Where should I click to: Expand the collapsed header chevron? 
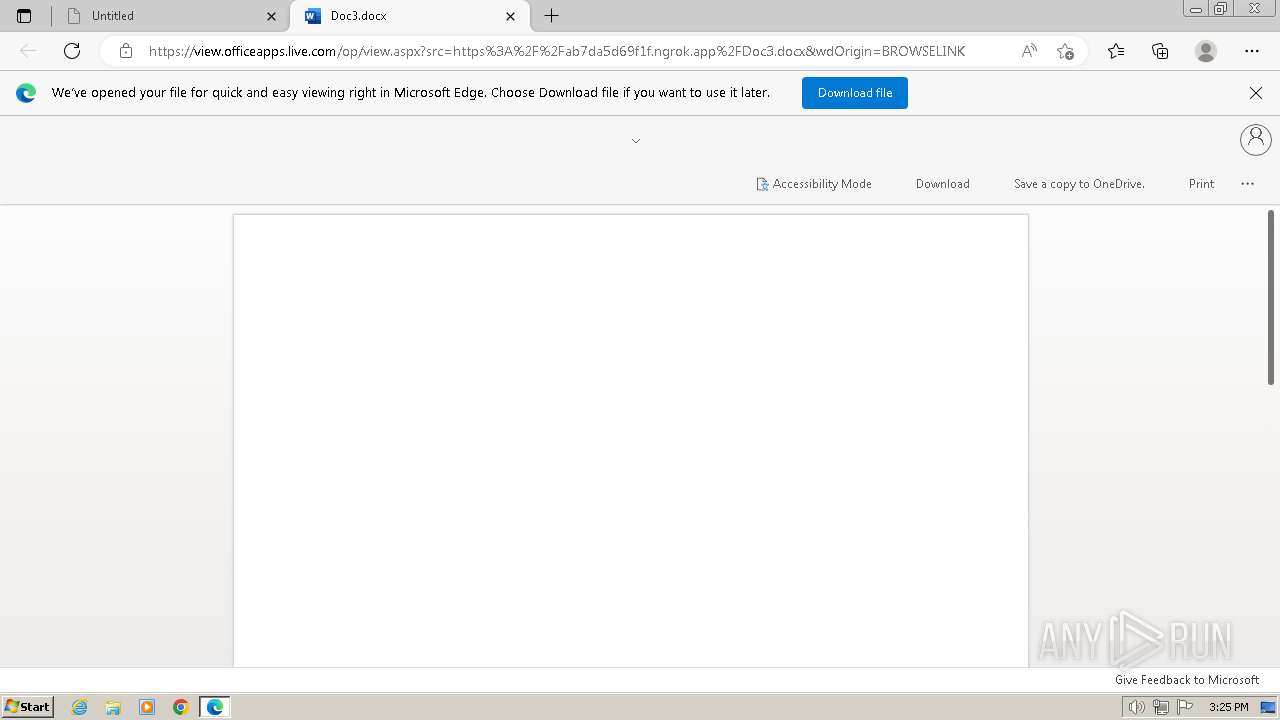tap(636, 141)
